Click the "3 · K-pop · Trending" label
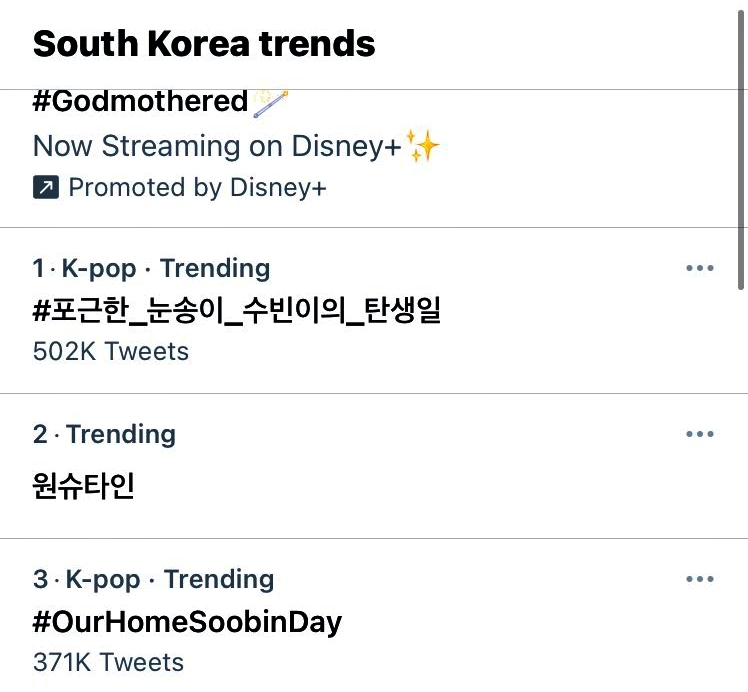This screenshot has height=692, width=748. tap(153, 579)
